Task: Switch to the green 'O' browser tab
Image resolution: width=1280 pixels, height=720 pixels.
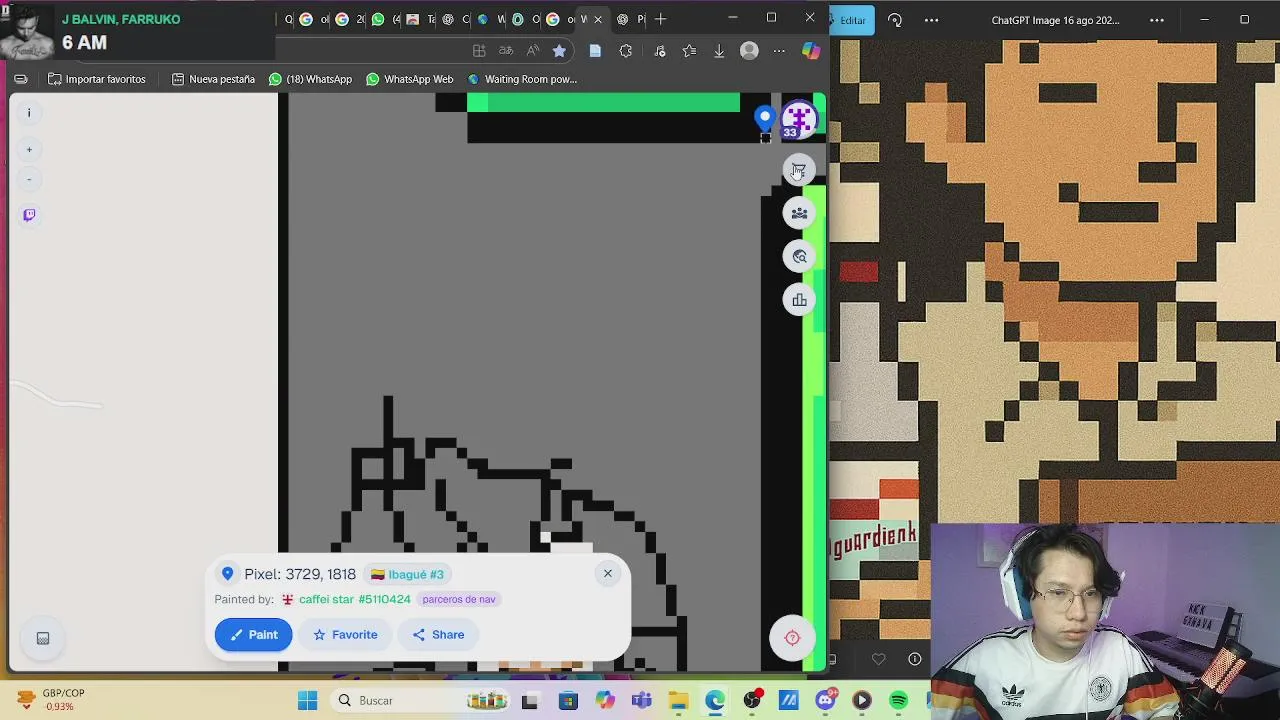Action: (x=524, y=19)
